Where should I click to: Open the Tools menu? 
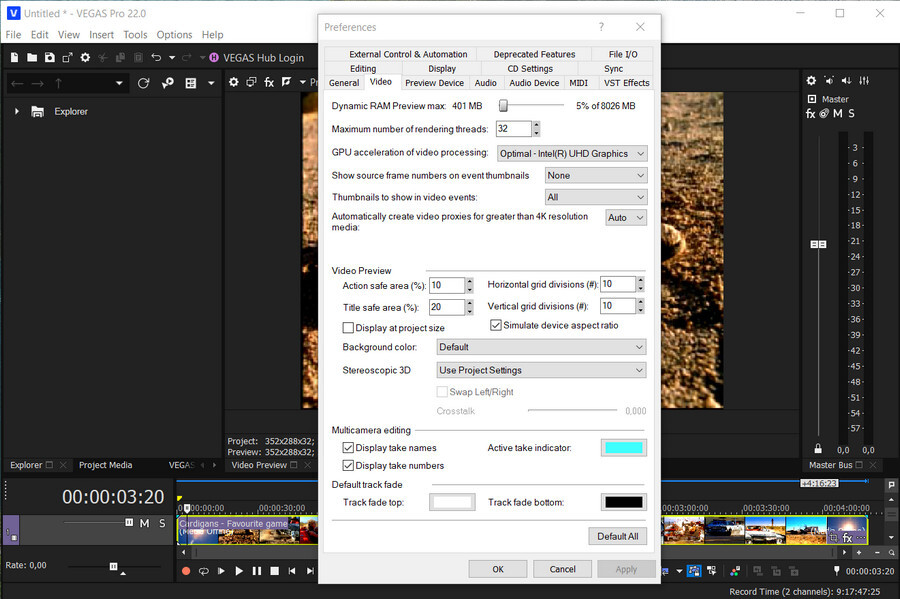[x=135, y=34]
